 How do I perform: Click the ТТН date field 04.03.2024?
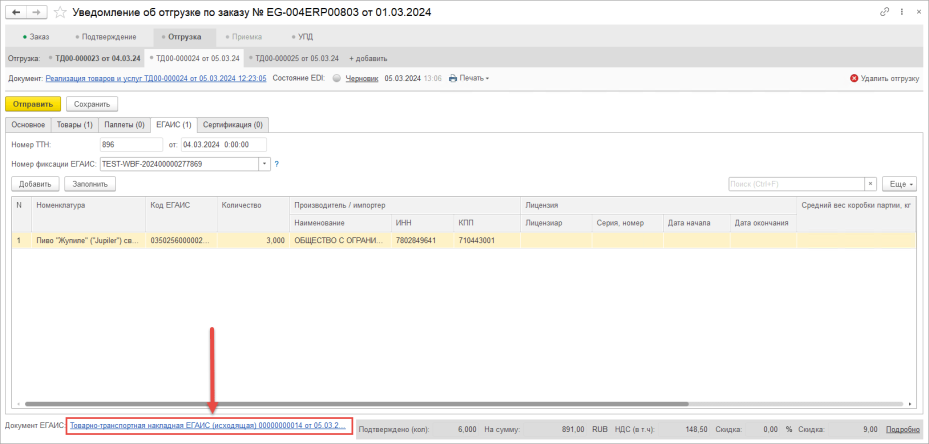pyautogui.click(x=224, y=144)
